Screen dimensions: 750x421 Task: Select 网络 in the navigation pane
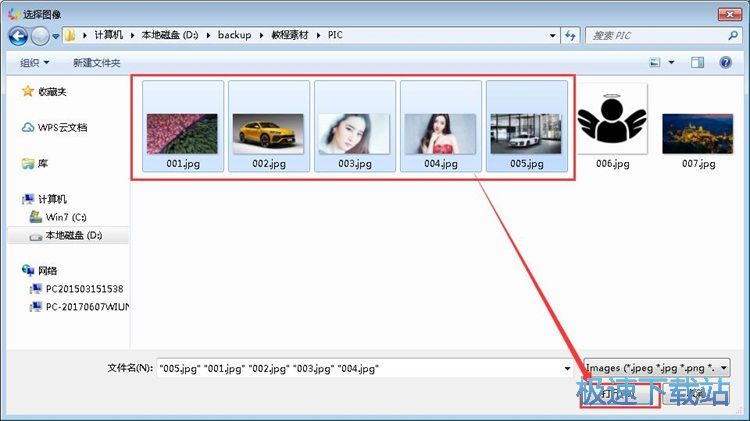pyautogui.click(x=47, y=271)
